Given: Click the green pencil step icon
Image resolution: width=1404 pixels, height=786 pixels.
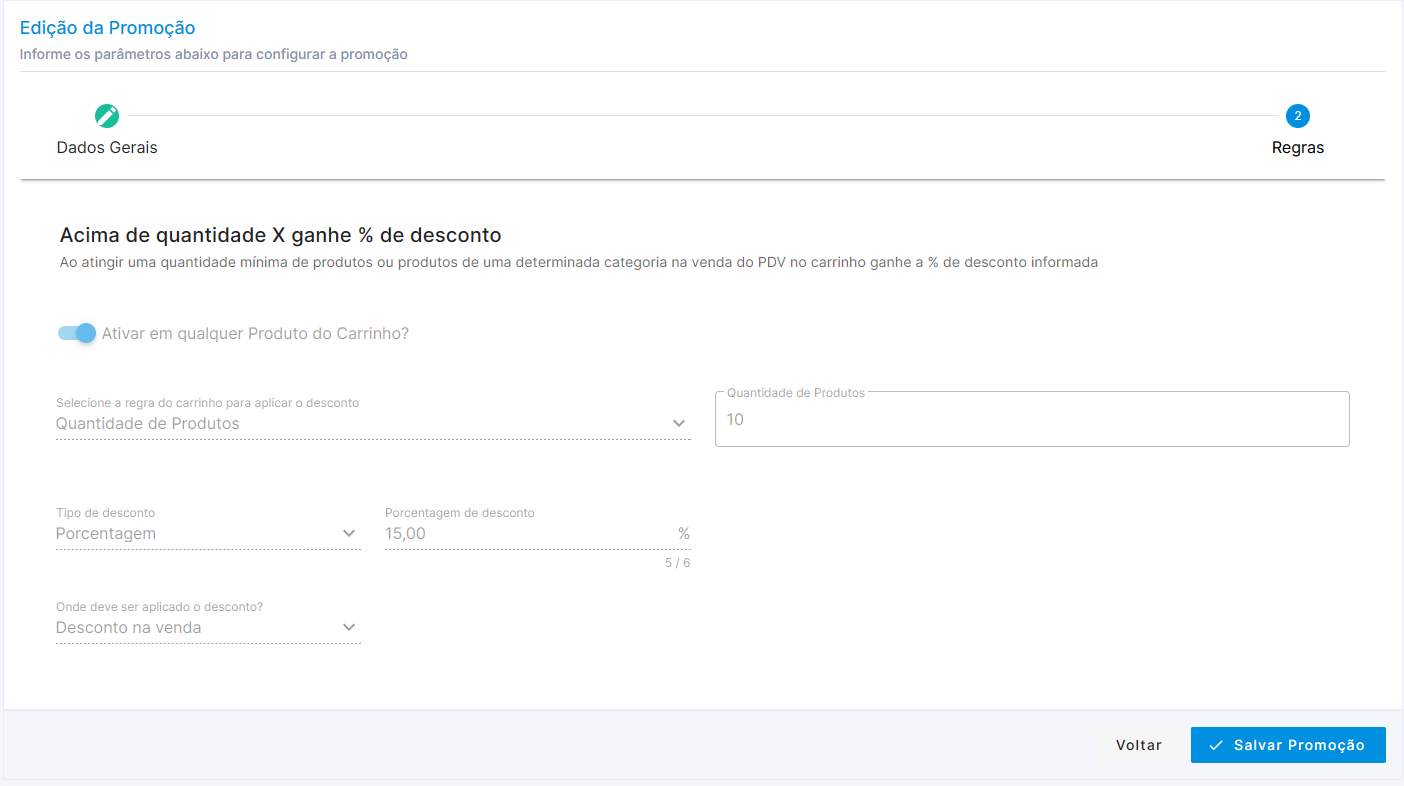Looking at the screenshot, I should [107, 116].
